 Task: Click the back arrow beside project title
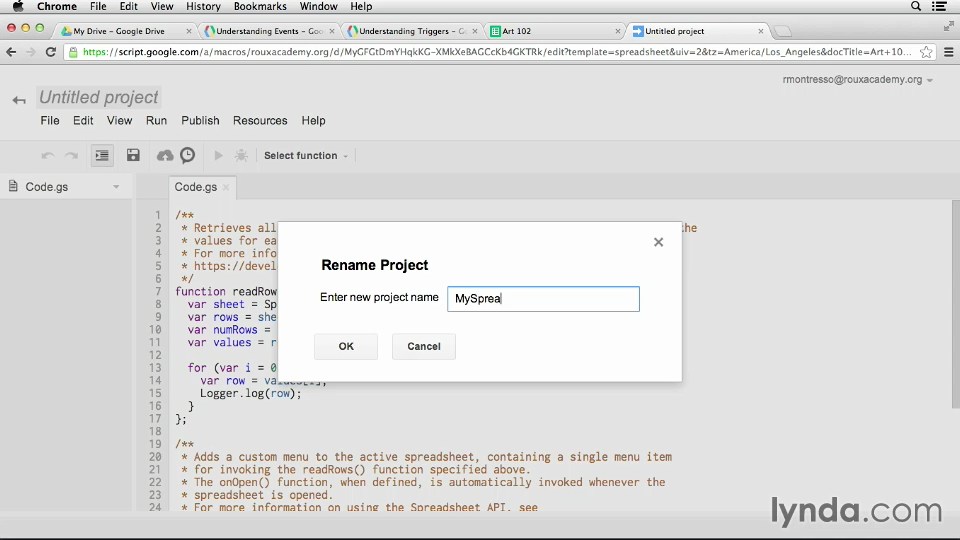pos(19,100)
